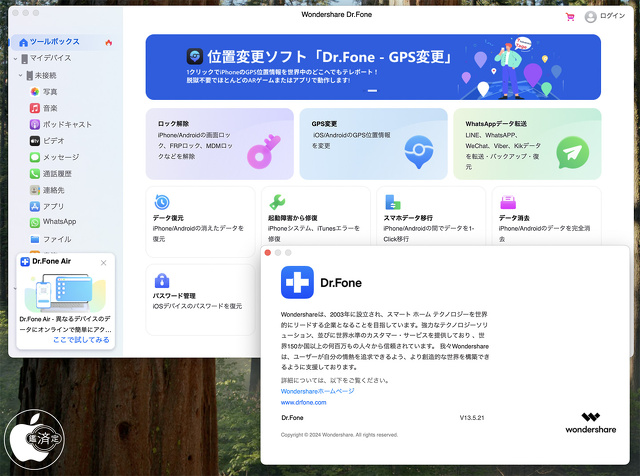
Task: Select マイデバイス label in sidebar
Action: (x=51, y=58)
